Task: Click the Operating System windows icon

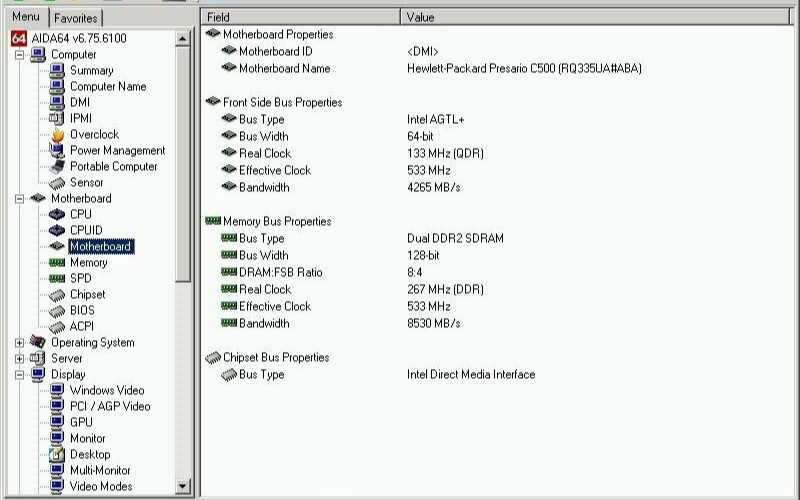Action: click(38, 342)
